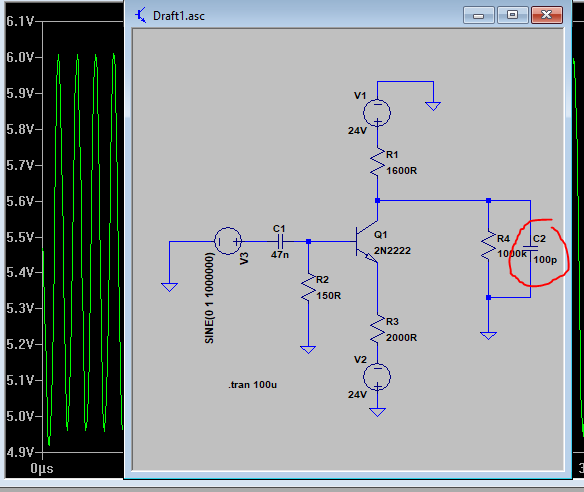Click the green waveform in plot pane
Viewport: 584px width, 492px height.
77,242
